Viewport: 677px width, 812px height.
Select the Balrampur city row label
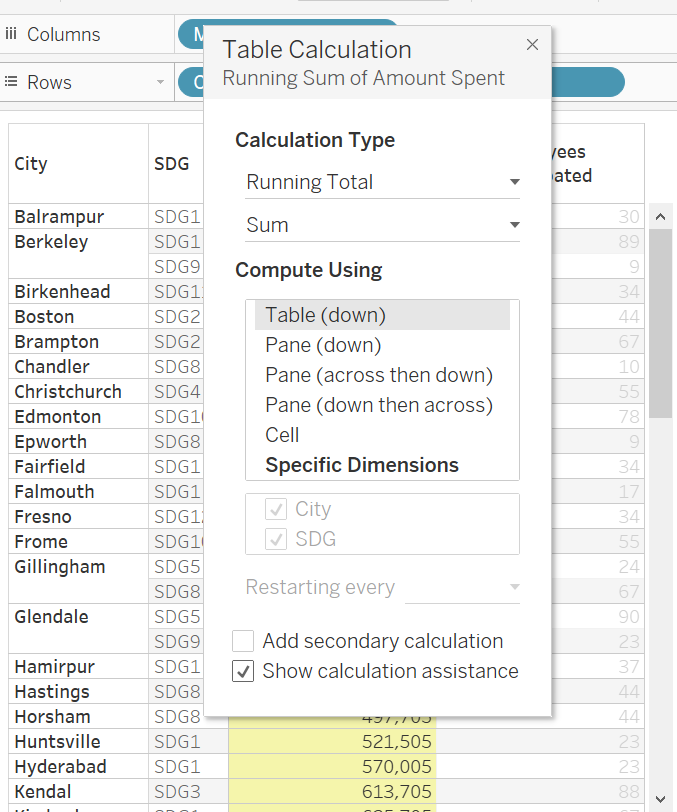point(59,217)
